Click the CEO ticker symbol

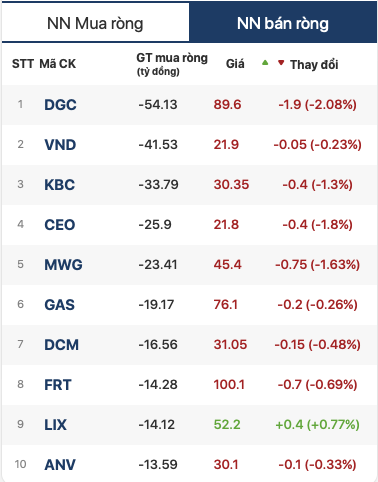(x=60, y=225)
